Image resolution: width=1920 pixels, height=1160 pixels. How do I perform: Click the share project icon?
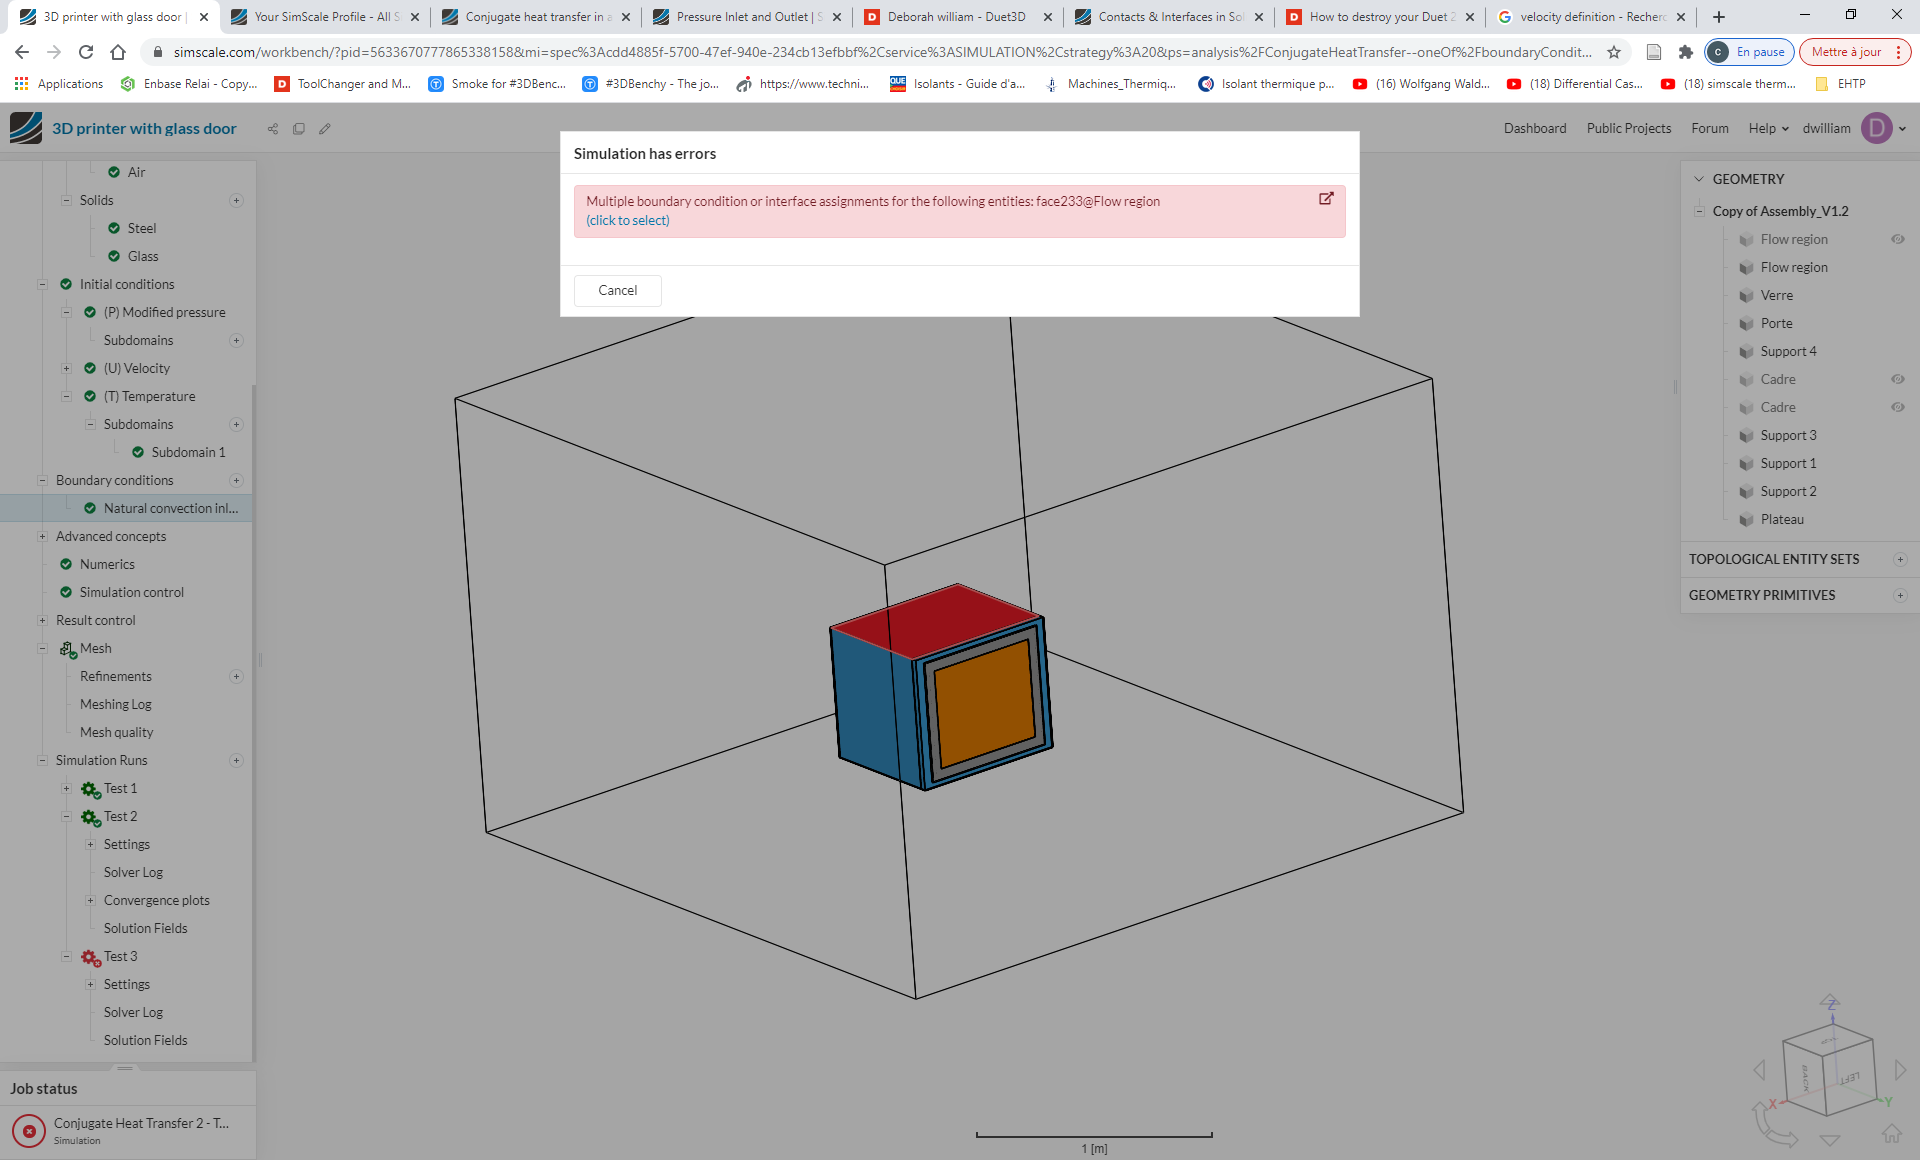click(273, 129)
